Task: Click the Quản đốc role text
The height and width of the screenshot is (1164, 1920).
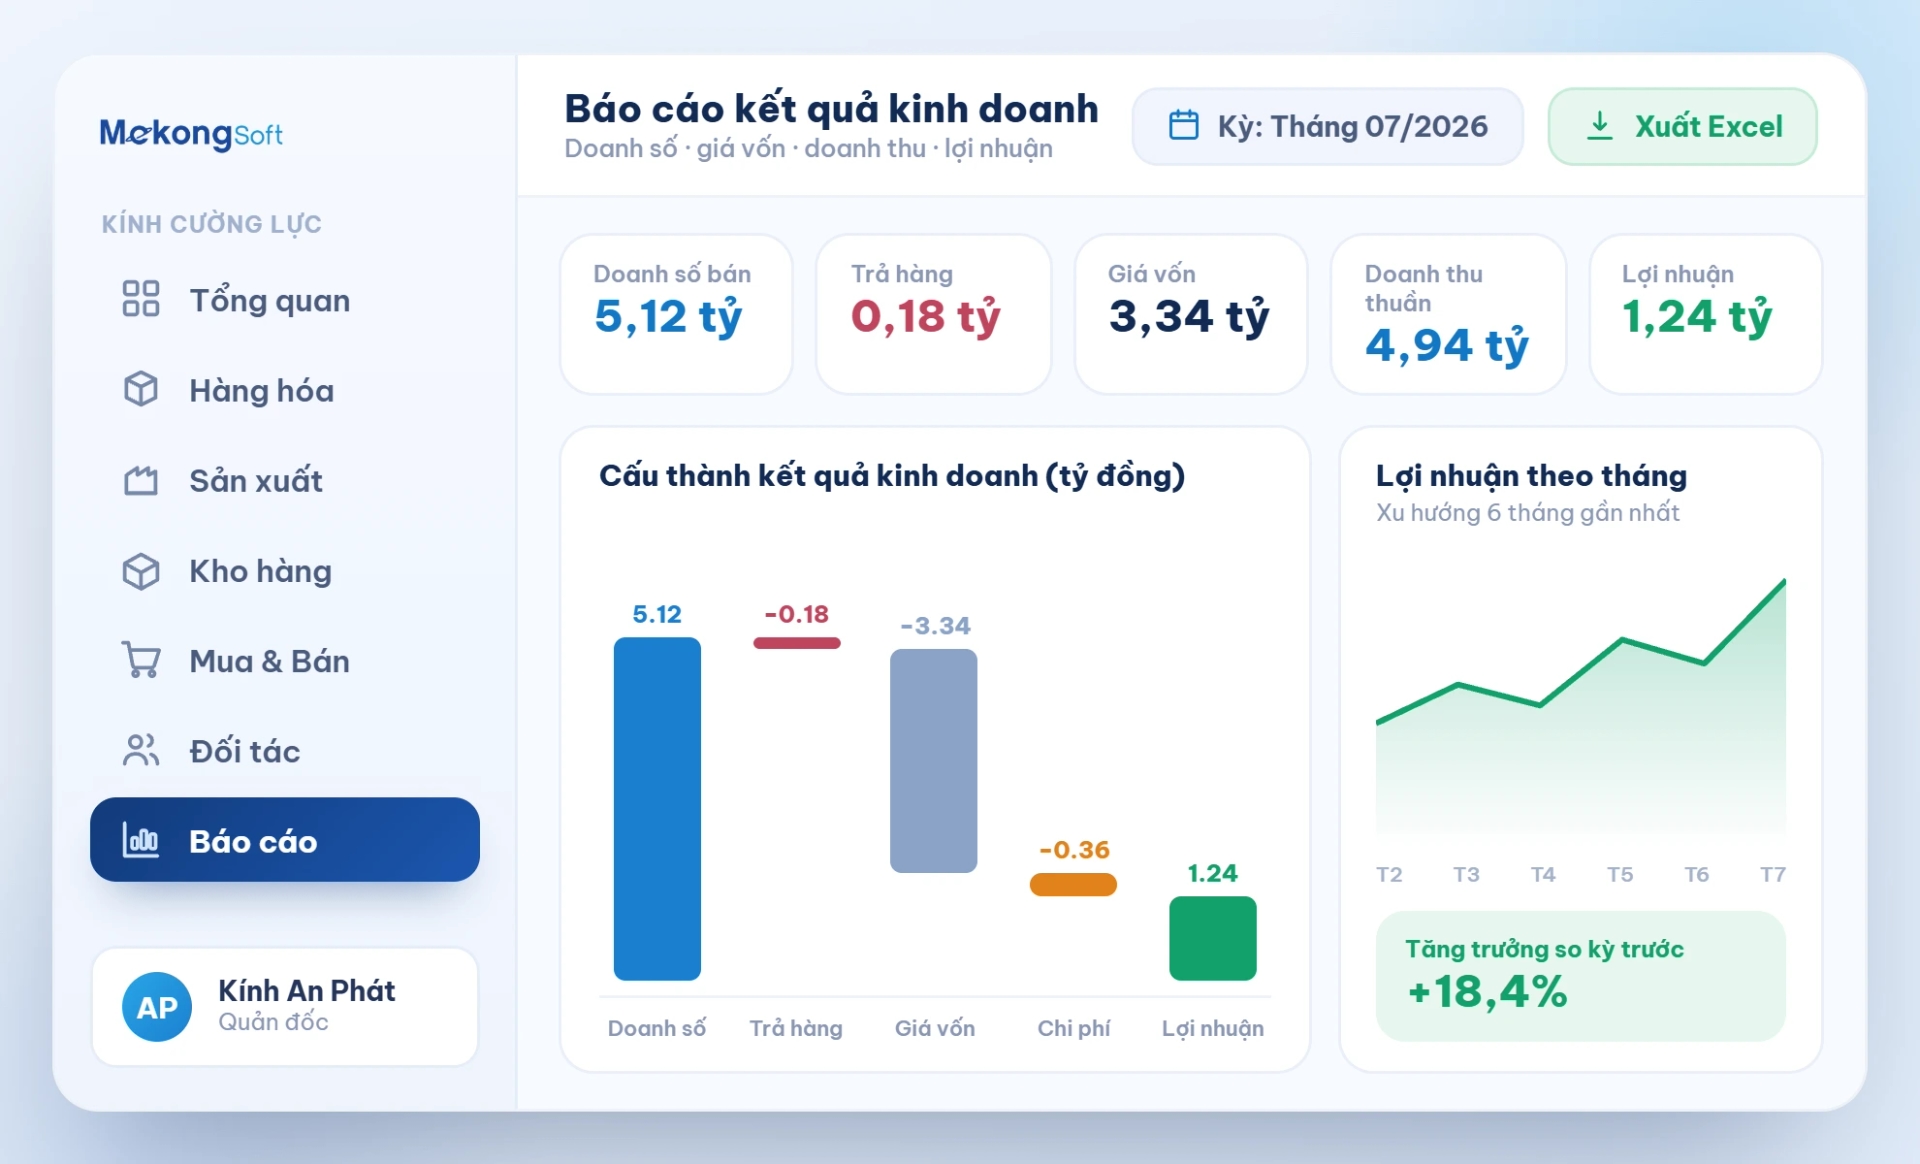Action: pos(273,1022)
